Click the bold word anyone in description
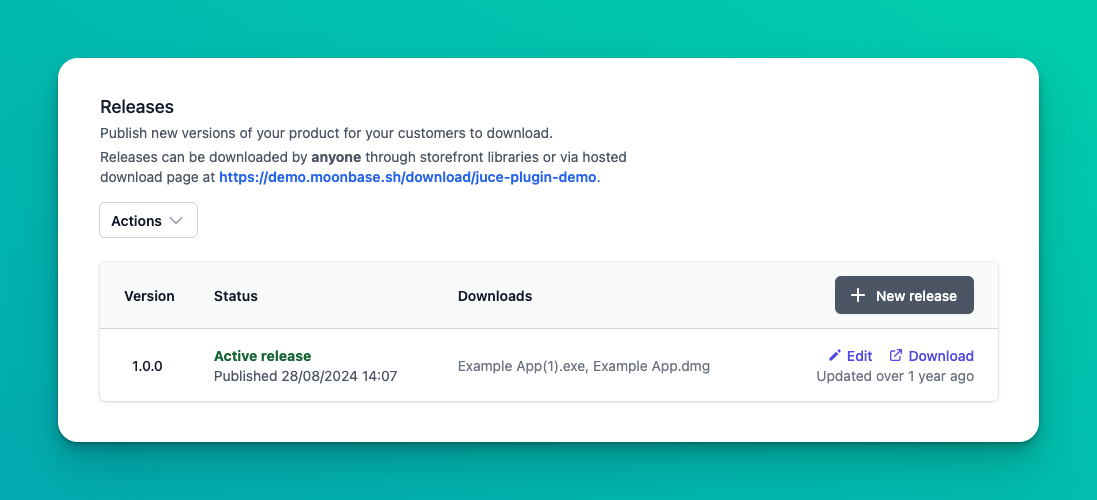 pos(336,157)
